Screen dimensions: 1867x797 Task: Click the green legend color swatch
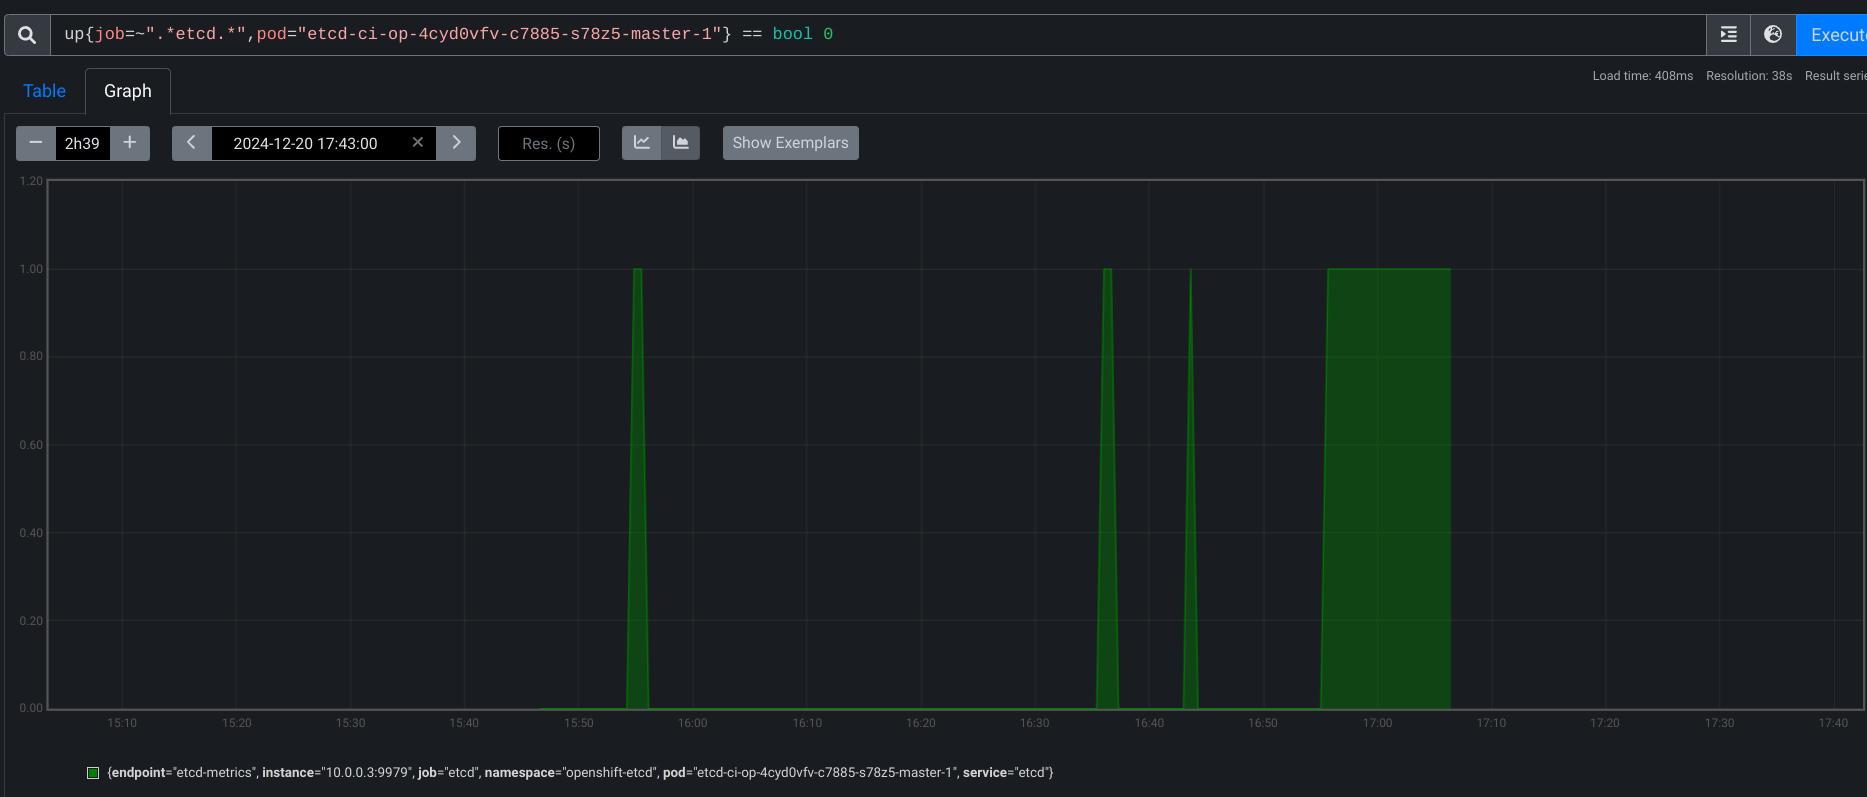click(x=93, y=773)
